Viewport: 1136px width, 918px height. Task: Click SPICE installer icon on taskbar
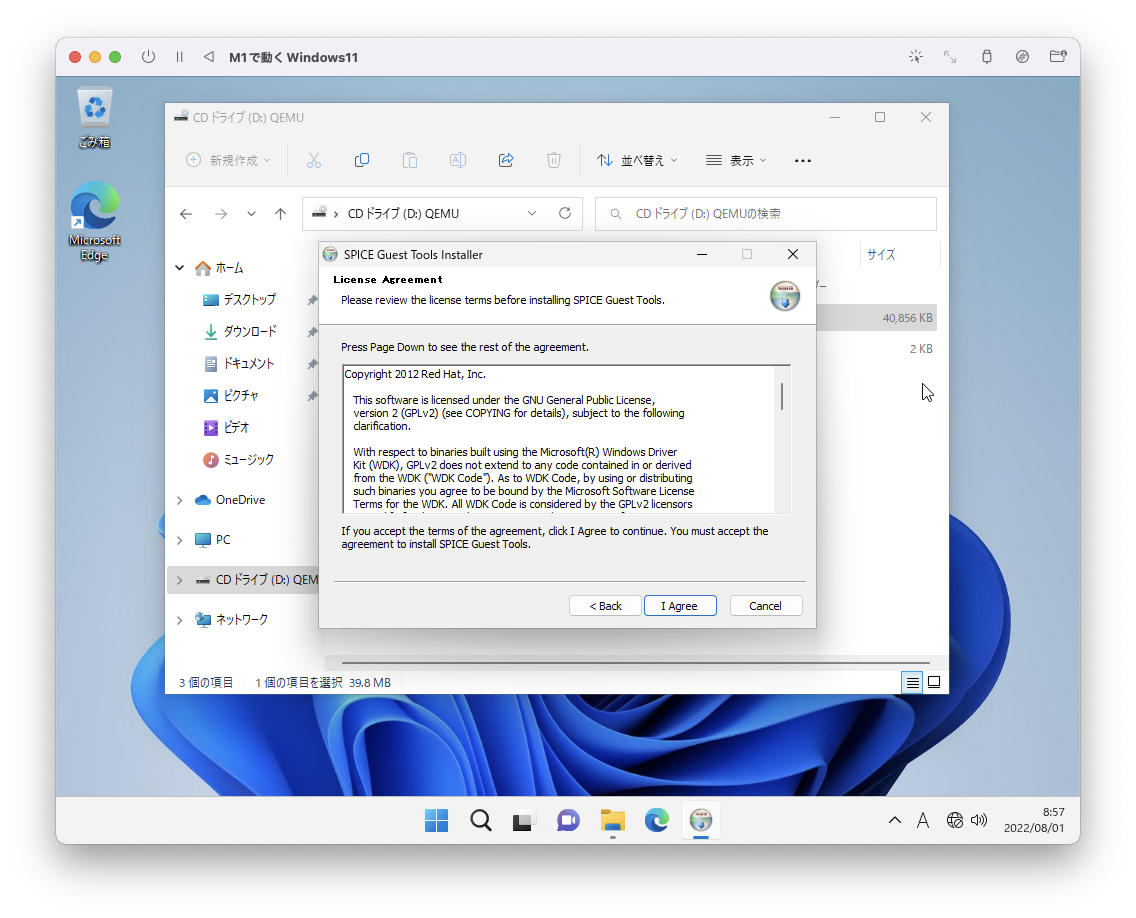tap(701, 820)
